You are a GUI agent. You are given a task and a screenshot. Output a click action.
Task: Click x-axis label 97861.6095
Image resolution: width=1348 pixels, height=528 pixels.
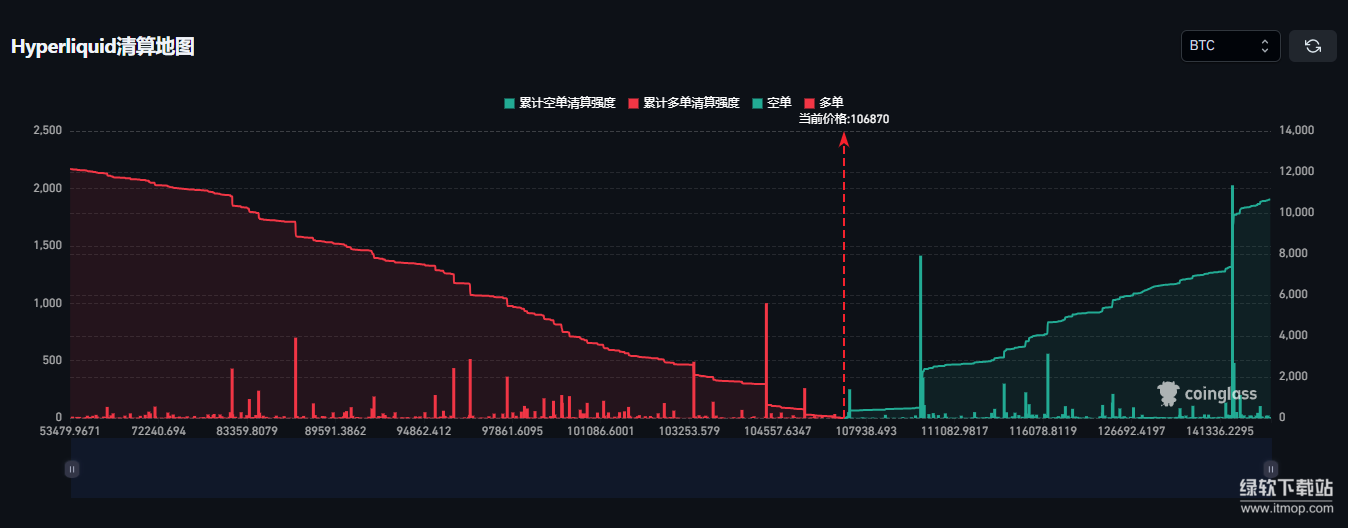click(x=512, y=431)
